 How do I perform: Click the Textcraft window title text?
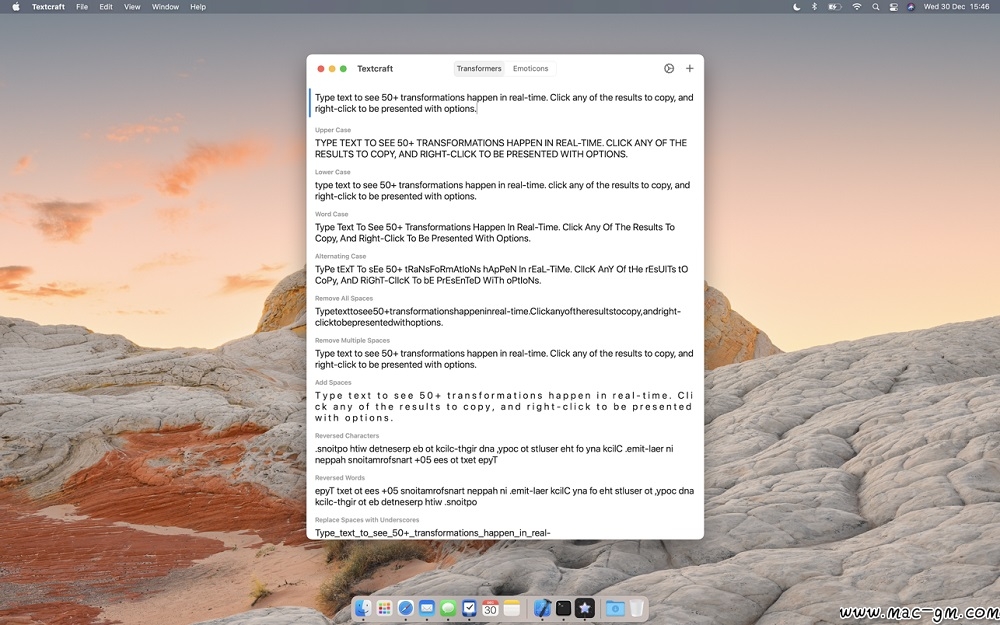375,68
